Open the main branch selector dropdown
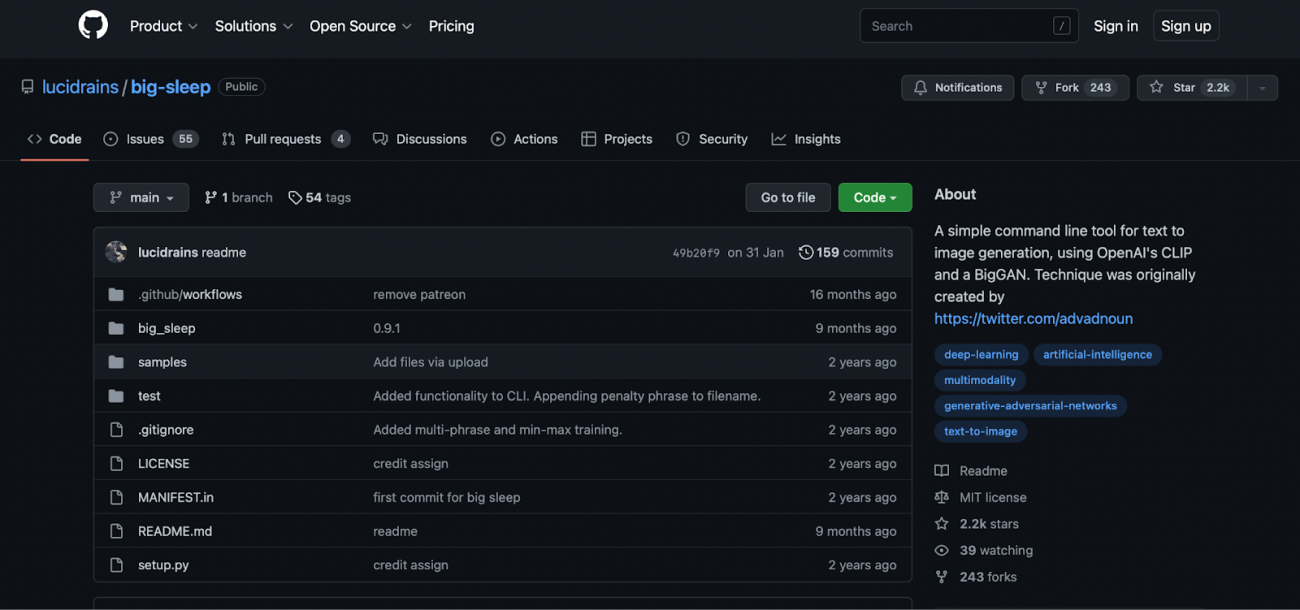Image resolution: width=1300 pixels, height=610 pixels. point(141,198)
